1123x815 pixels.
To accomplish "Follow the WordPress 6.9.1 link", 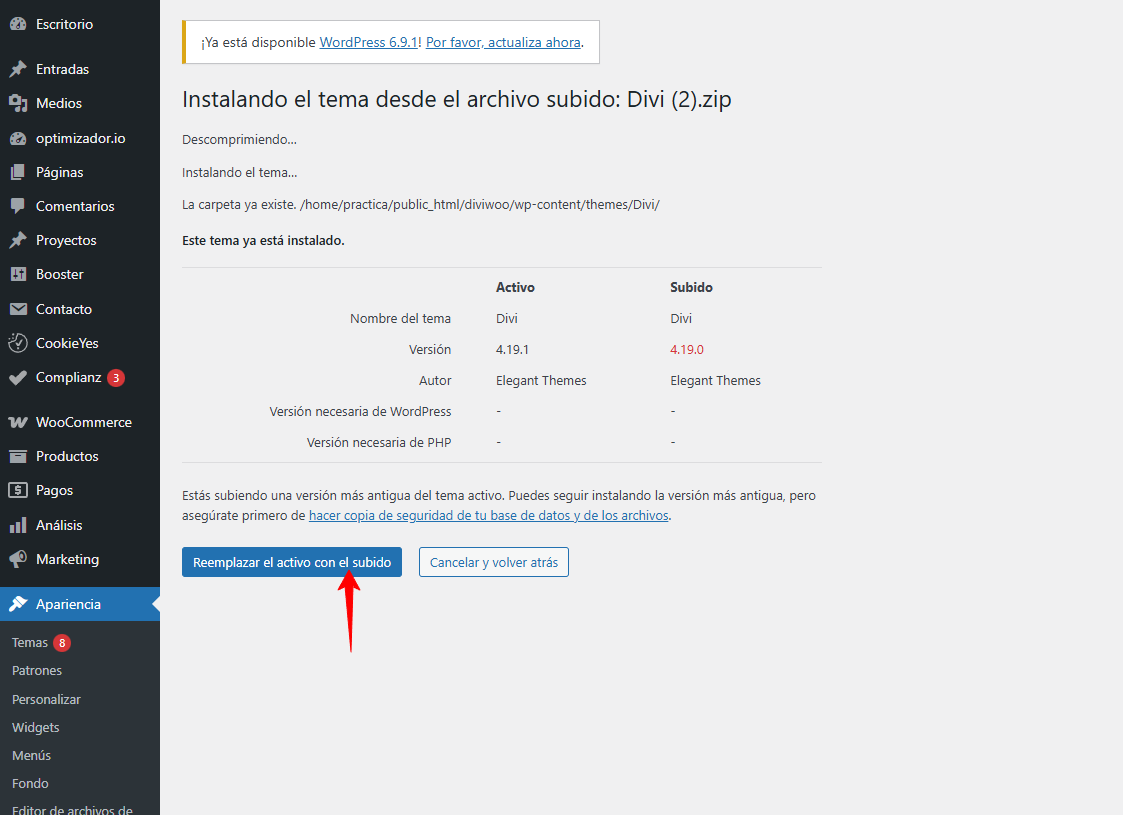I will [x=368, y=42].
